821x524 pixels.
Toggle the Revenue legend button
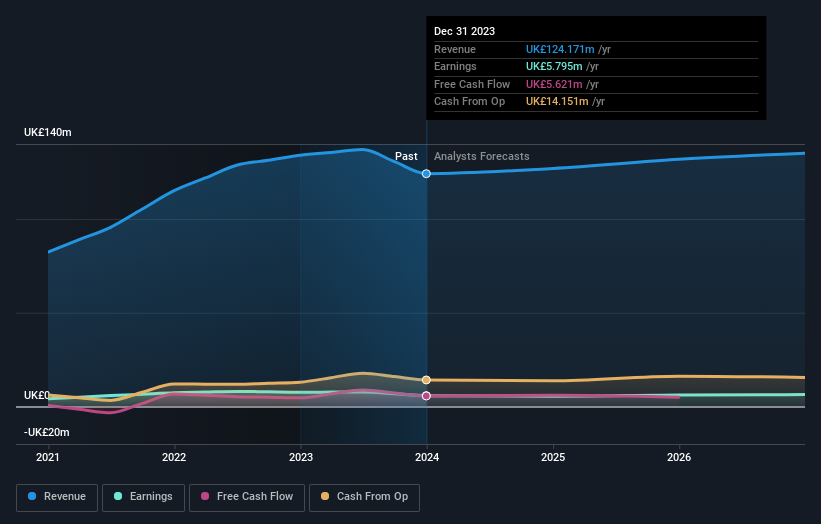(57, 497)
